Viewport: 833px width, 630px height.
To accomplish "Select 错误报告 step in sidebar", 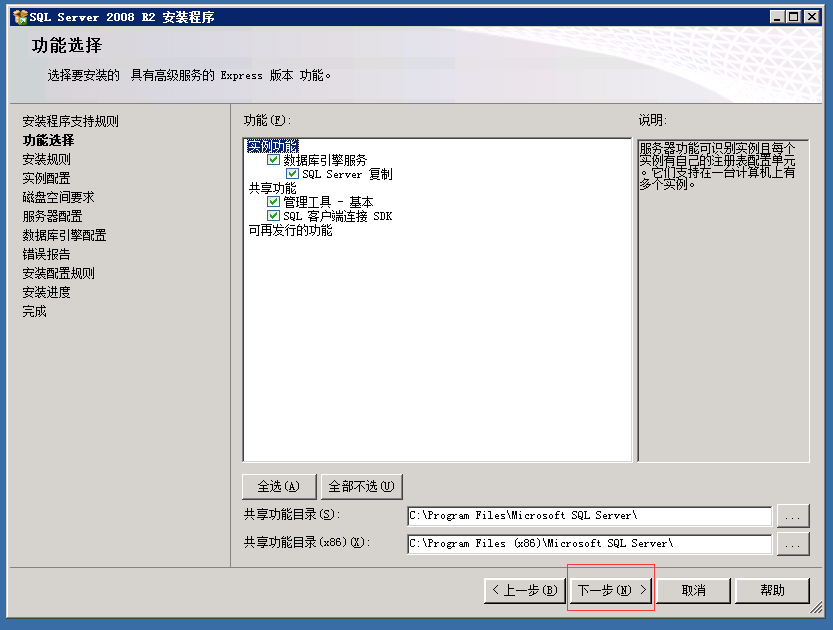I will (x=46, y=254).
